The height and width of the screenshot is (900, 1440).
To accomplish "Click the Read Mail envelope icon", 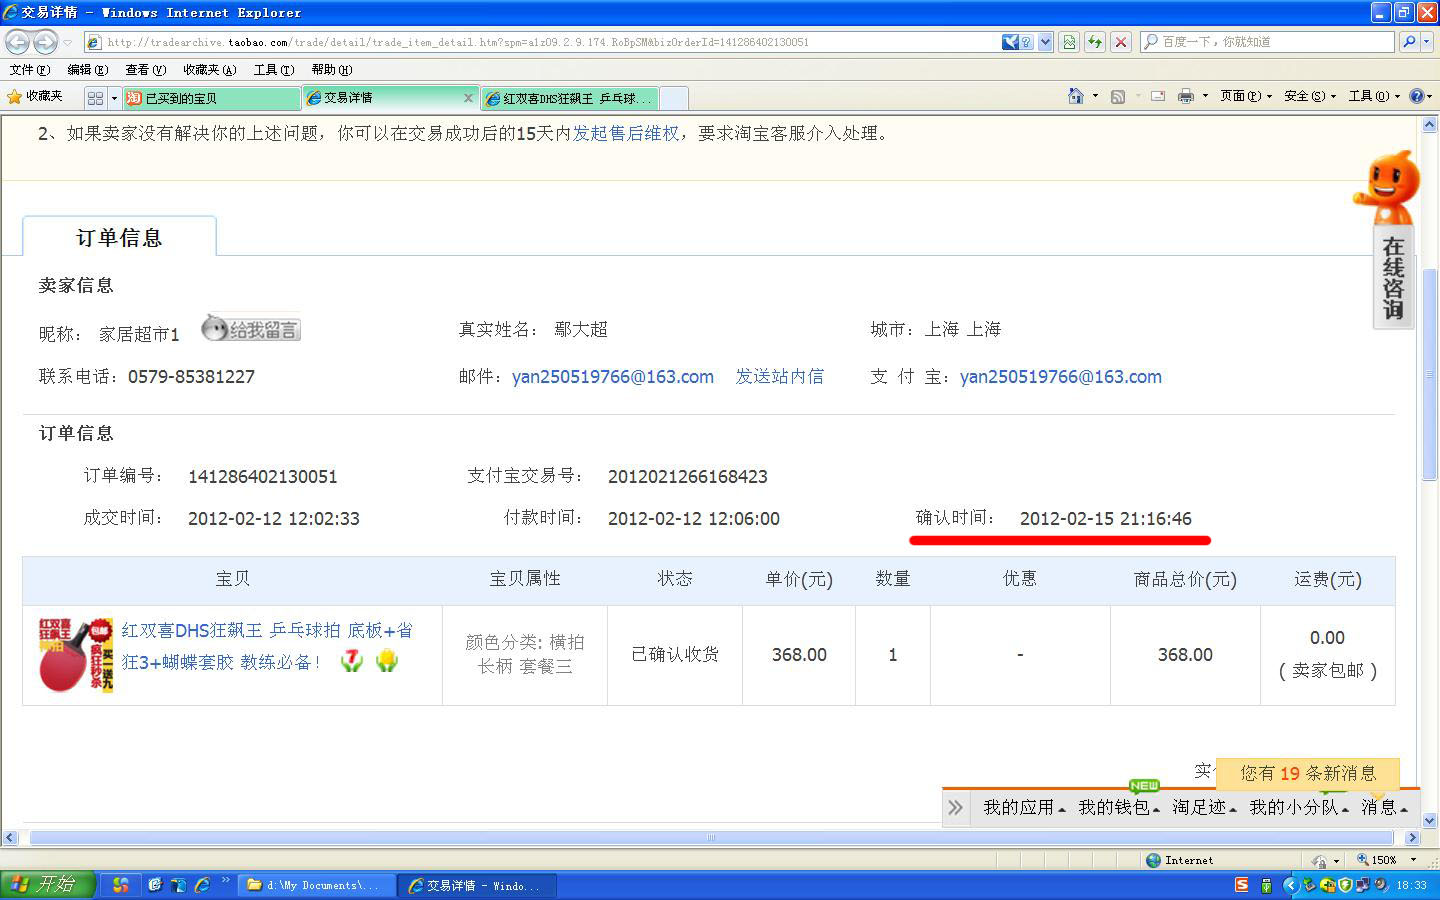I will 1158,97.
